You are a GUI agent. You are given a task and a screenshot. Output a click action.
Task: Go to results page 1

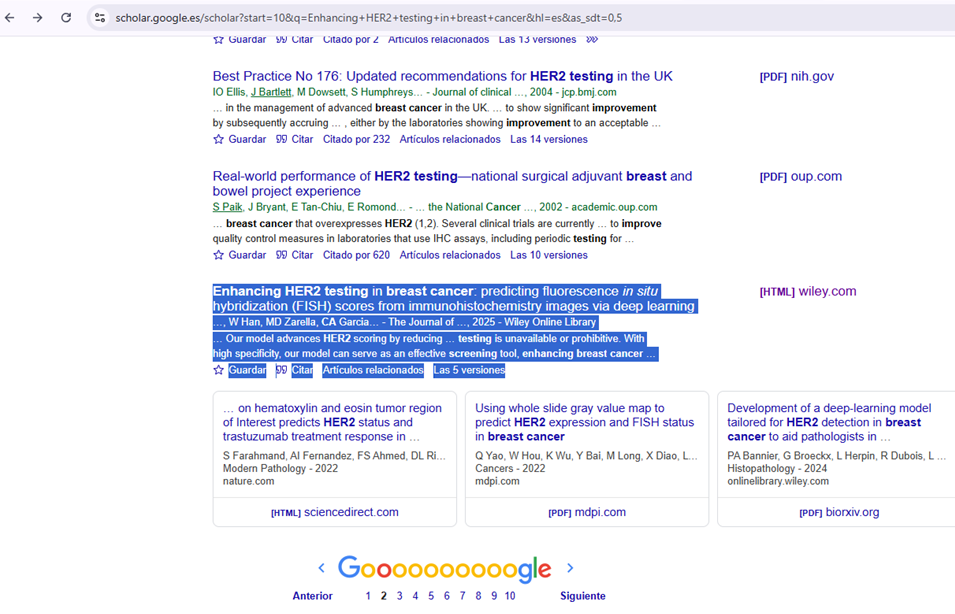coord(368,596)
